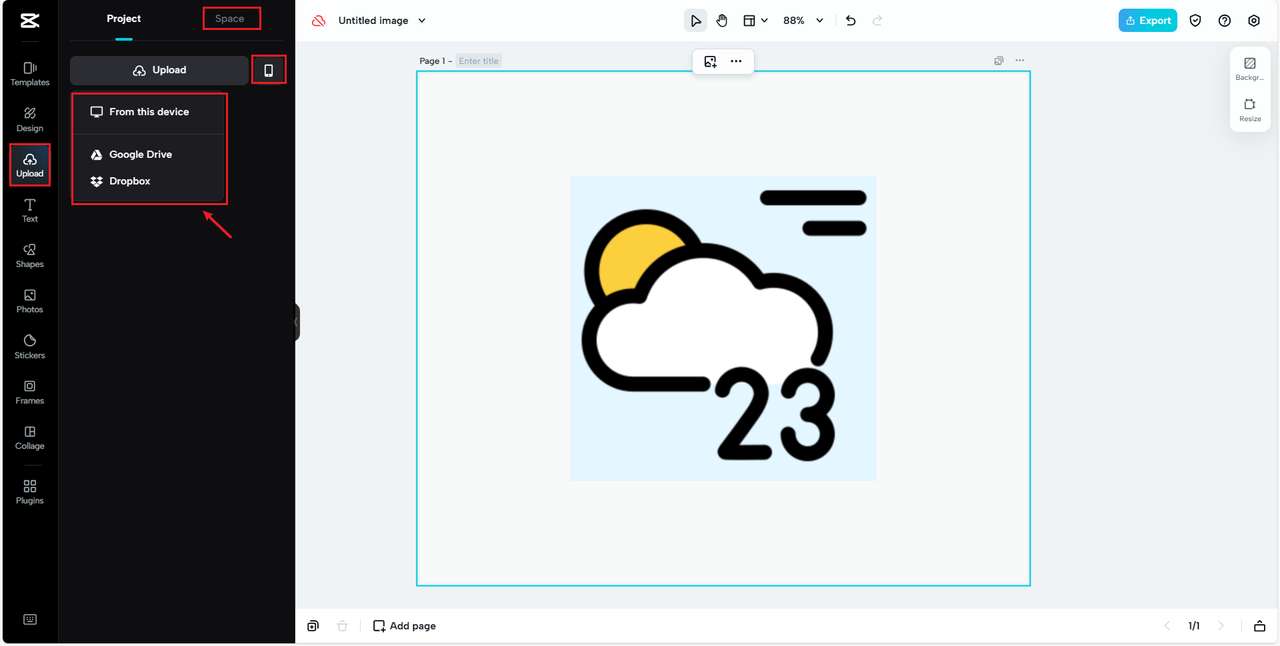The height and width of the screenshot is (646, 1280).
Task: Open the Photos panel
Action: (30, 301)
